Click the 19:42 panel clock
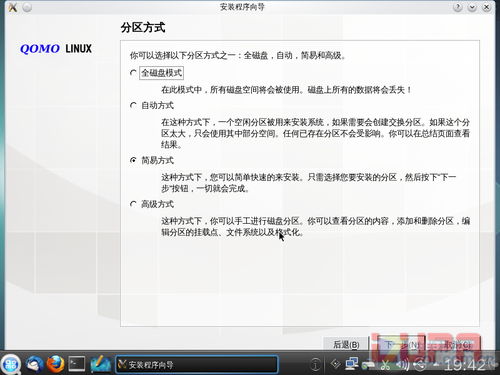The width and height of the screenshot is (500, 375). 465,365
